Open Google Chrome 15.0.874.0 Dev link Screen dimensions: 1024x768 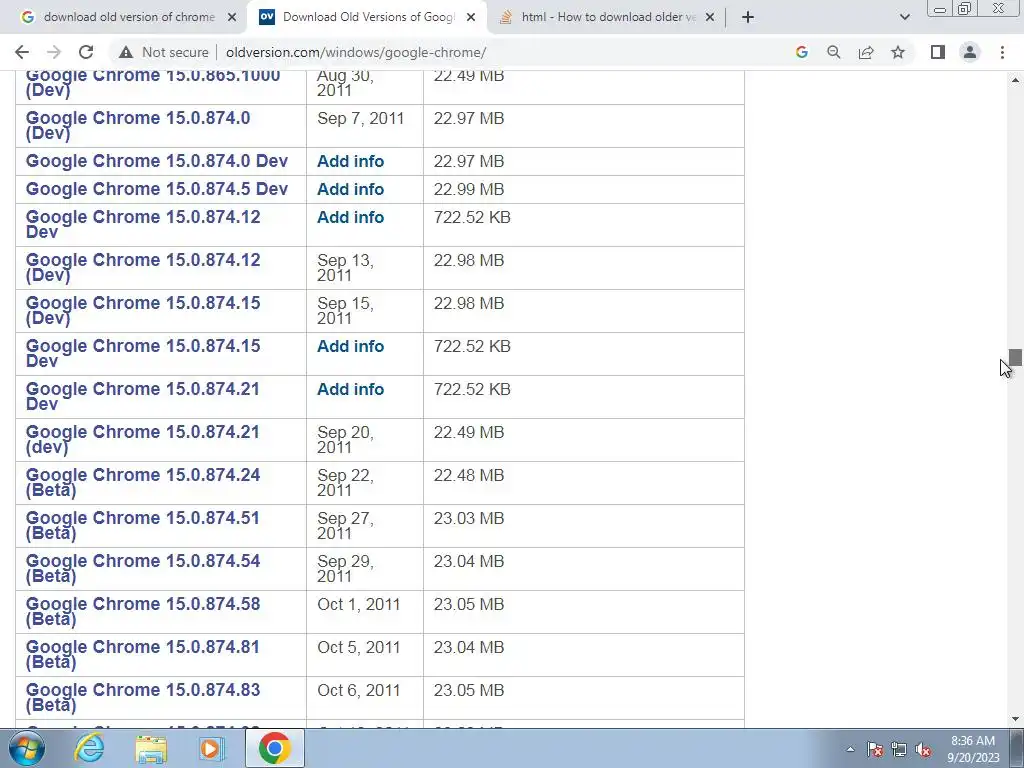pyautogui.click(x=157, y=161)
